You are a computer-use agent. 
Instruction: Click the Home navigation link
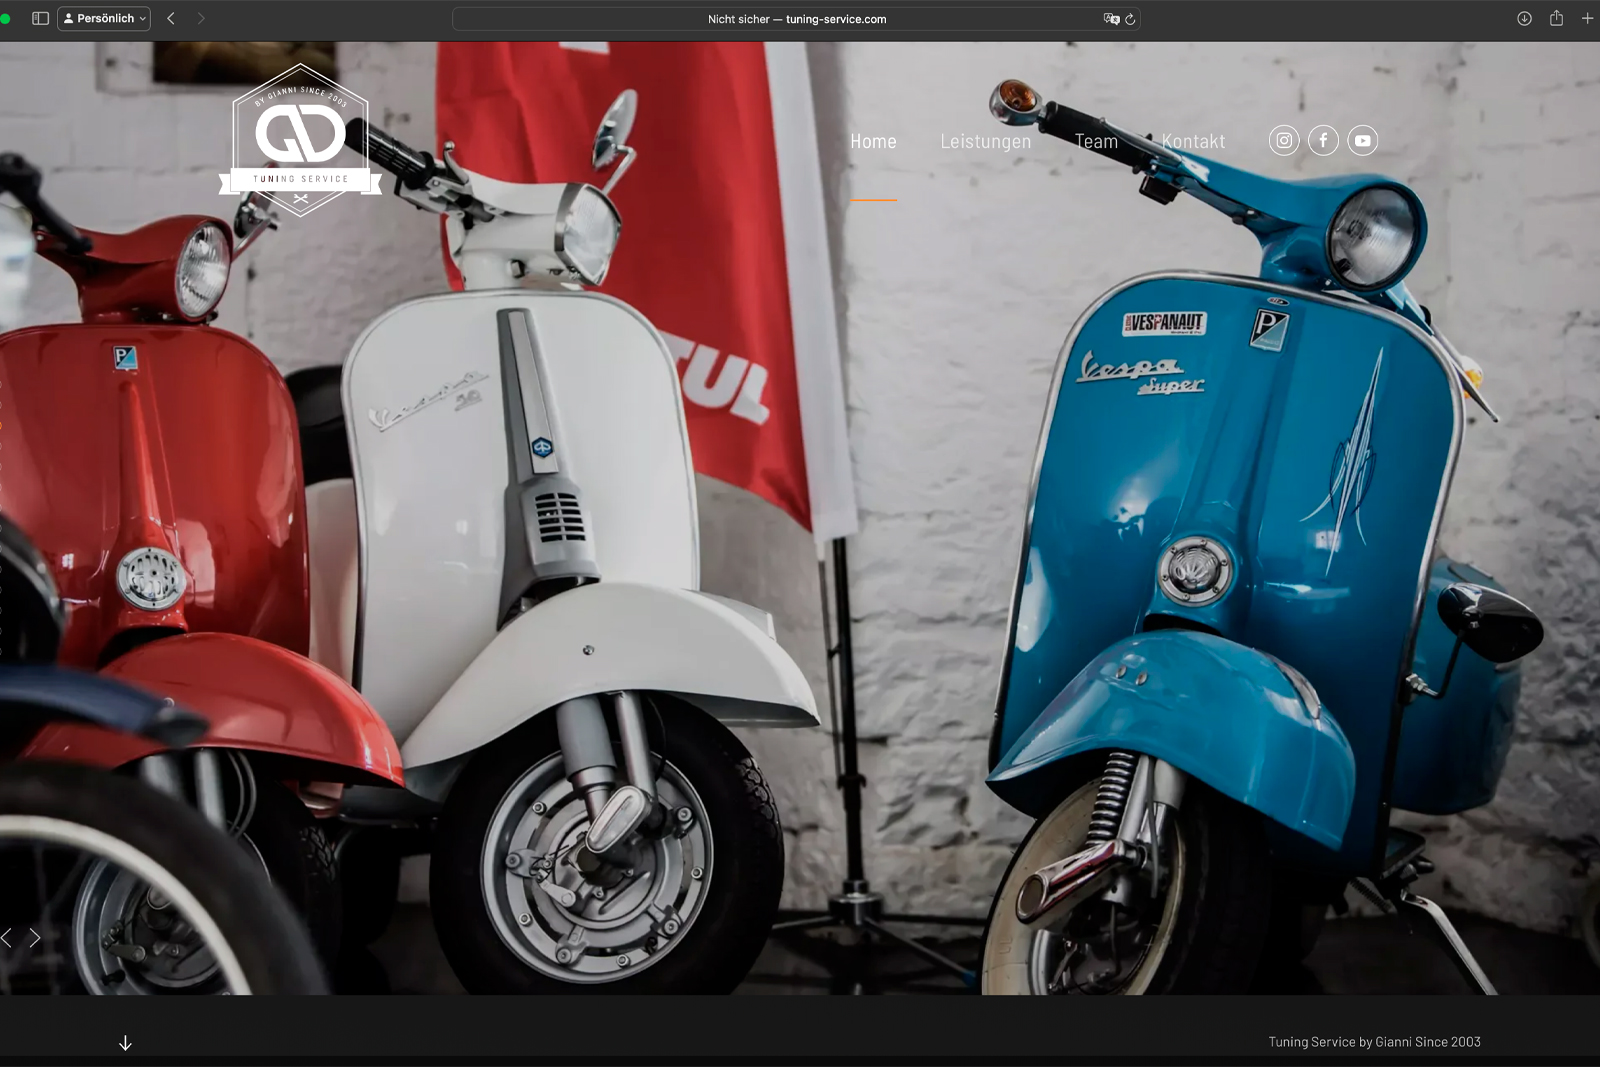[873, 142]
